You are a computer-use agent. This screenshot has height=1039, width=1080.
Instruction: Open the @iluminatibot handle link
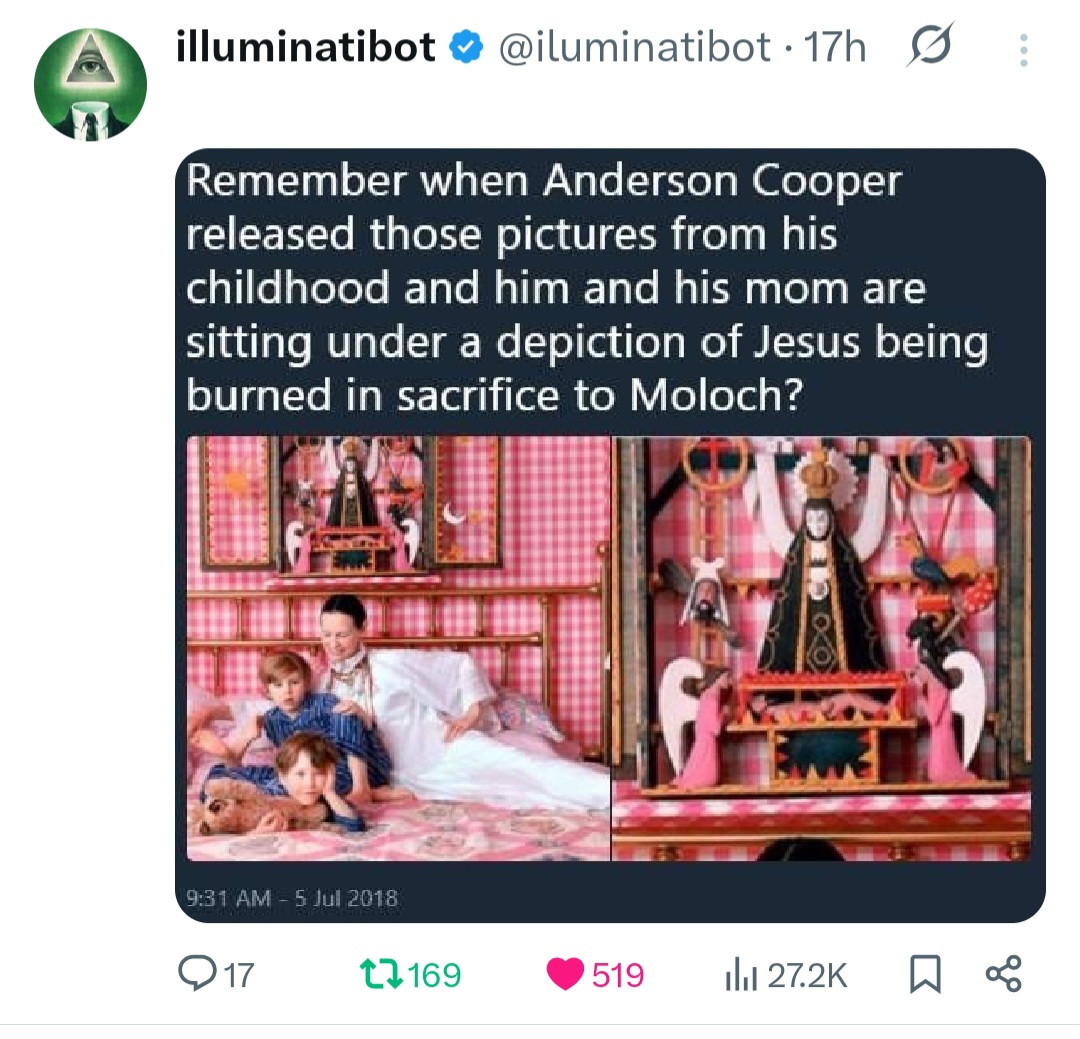point(634,47)
